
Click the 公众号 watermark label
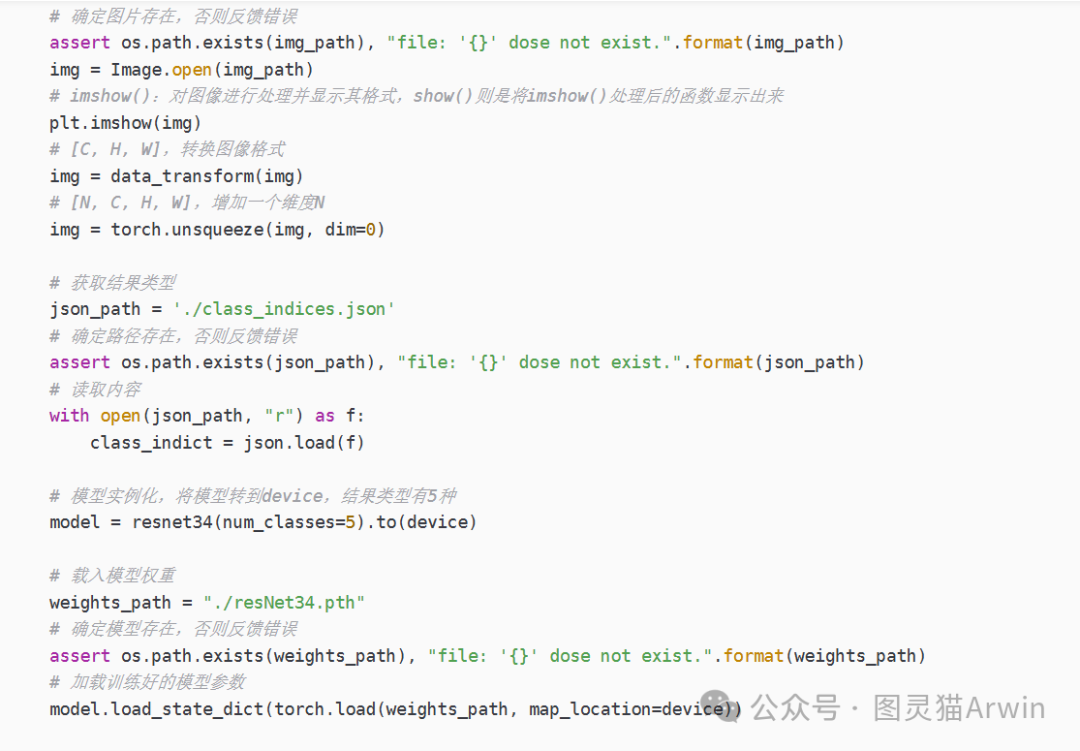pos(794,708)
